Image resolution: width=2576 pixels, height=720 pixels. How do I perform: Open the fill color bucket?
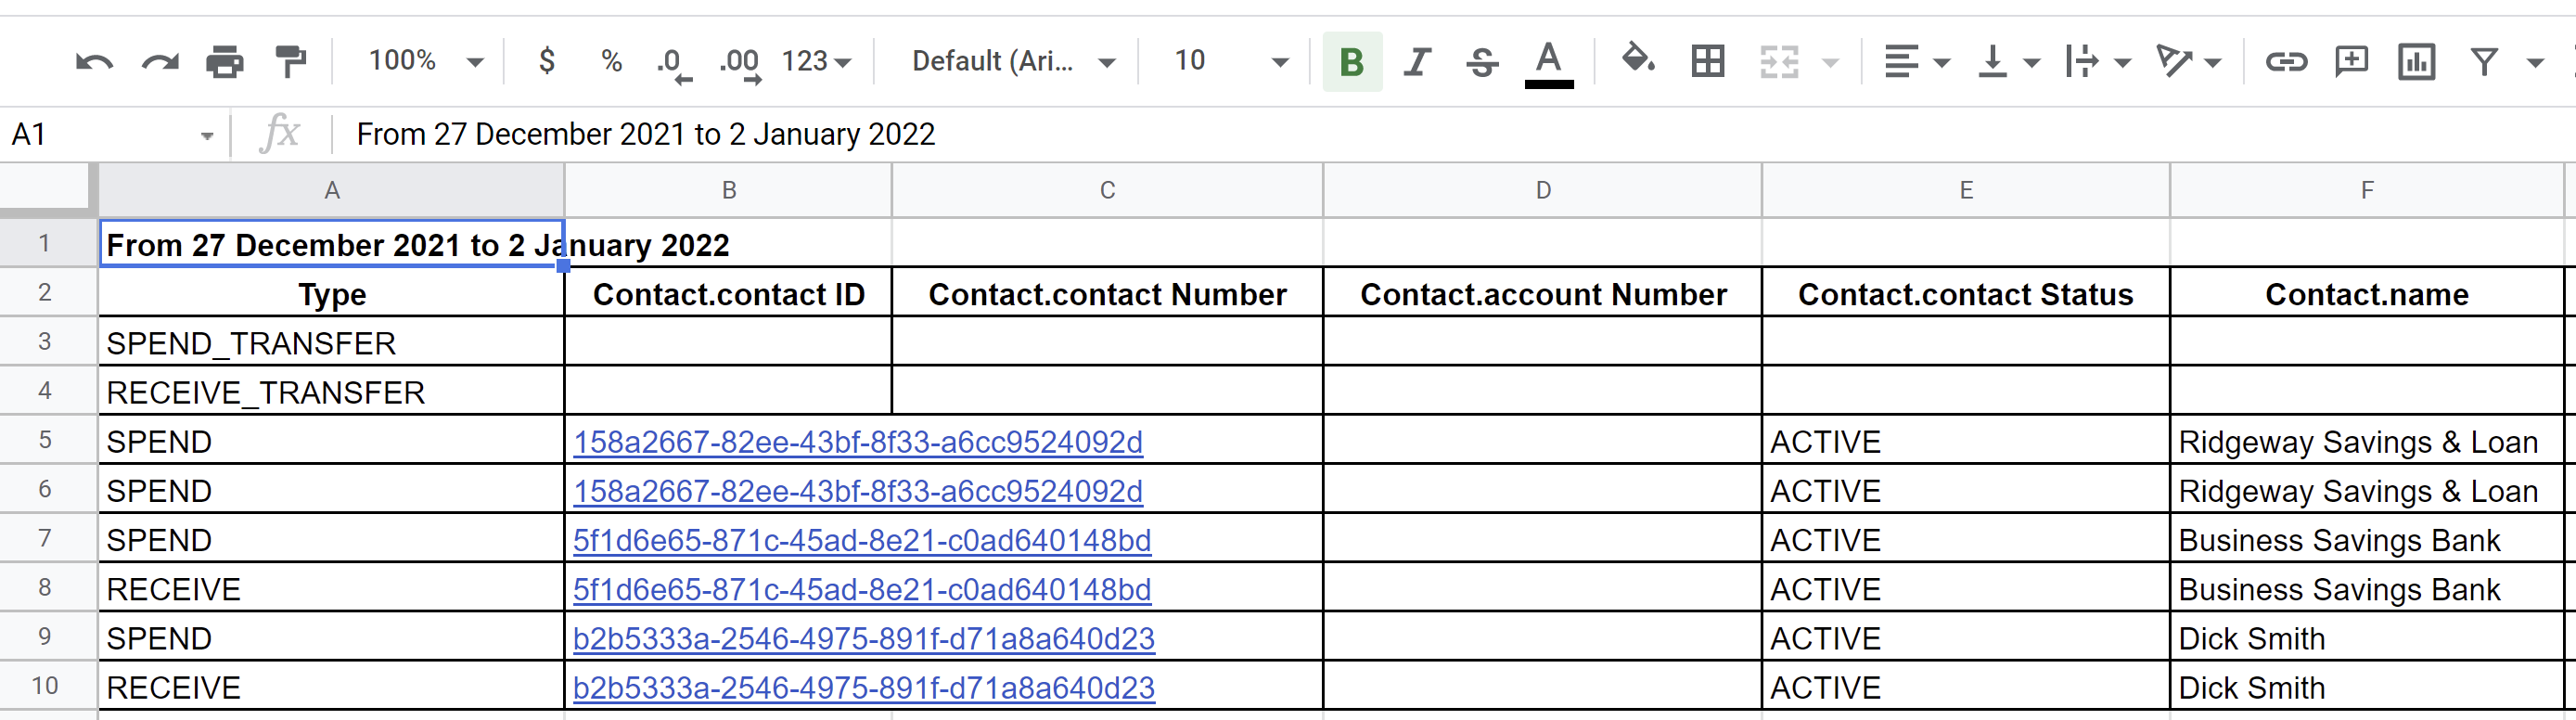(1638, 60)
